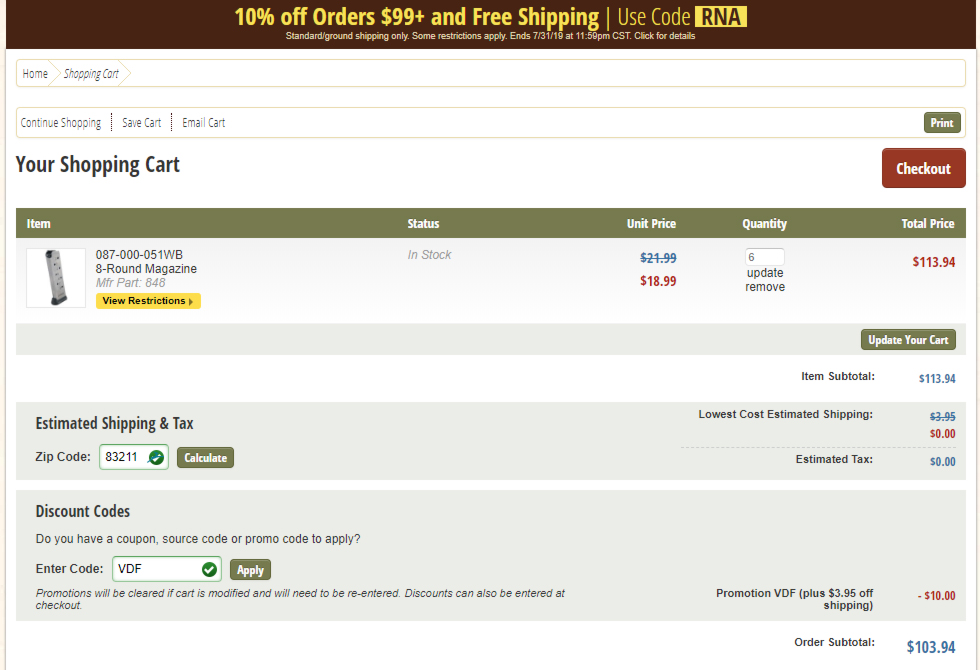This screenshot has width=980, height=670.
Task: Print the shopping cart
Action: click(942, 122)
